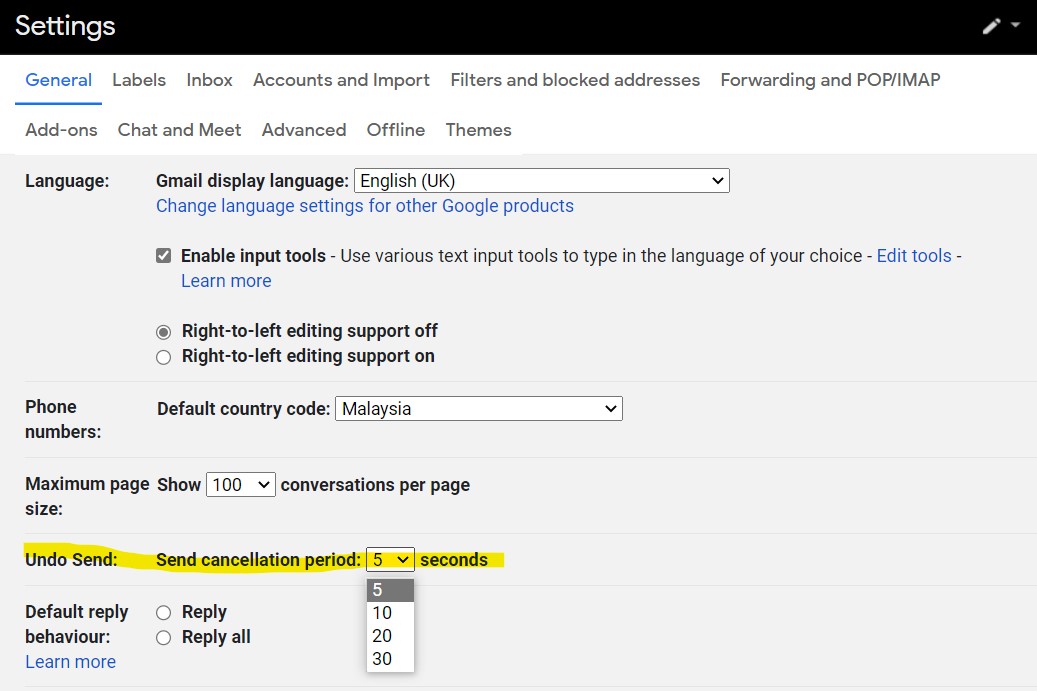Select Right-to-left editing support on
This screenshot has width=1037, height=691.
click(x=164, y=357)
